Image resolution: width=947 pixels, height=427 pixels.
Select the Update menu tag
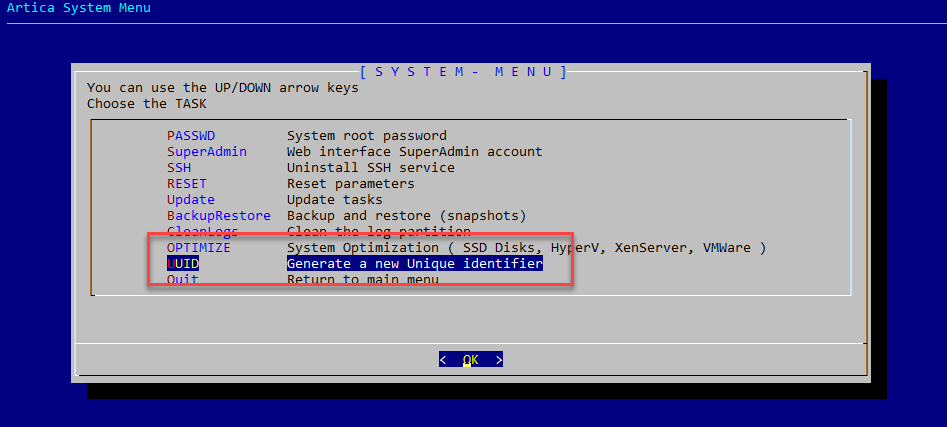pyautogui.click(x=191, y=200)
